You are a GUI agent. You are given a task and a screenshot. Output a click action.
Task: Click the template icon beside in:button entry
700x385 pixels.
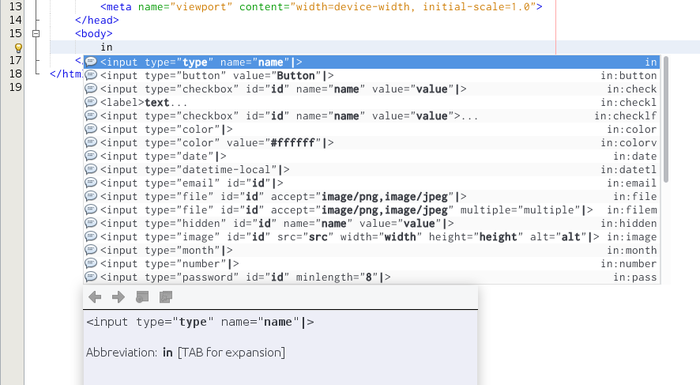tap(91, 75)
